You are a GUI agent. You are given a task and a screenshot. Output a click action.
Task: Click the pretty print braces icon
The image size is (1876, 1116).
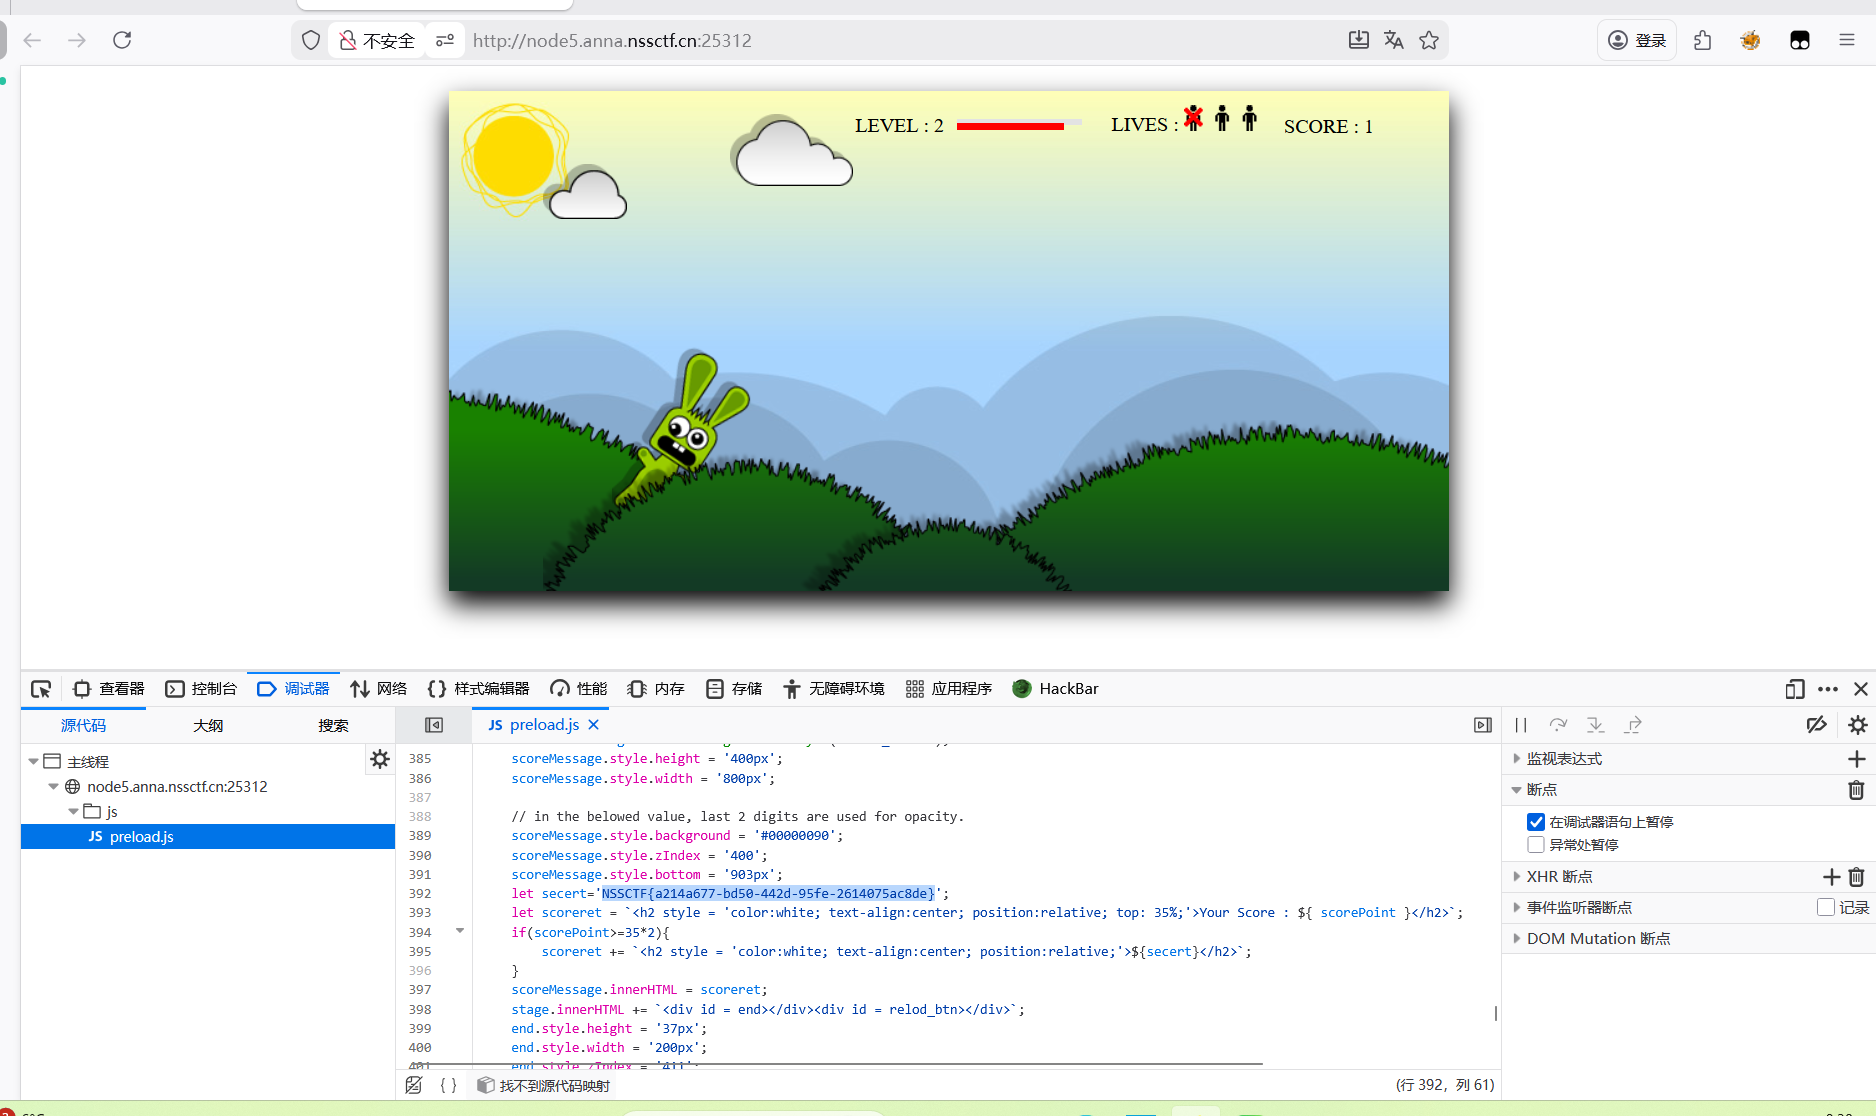coord(448,1085)
